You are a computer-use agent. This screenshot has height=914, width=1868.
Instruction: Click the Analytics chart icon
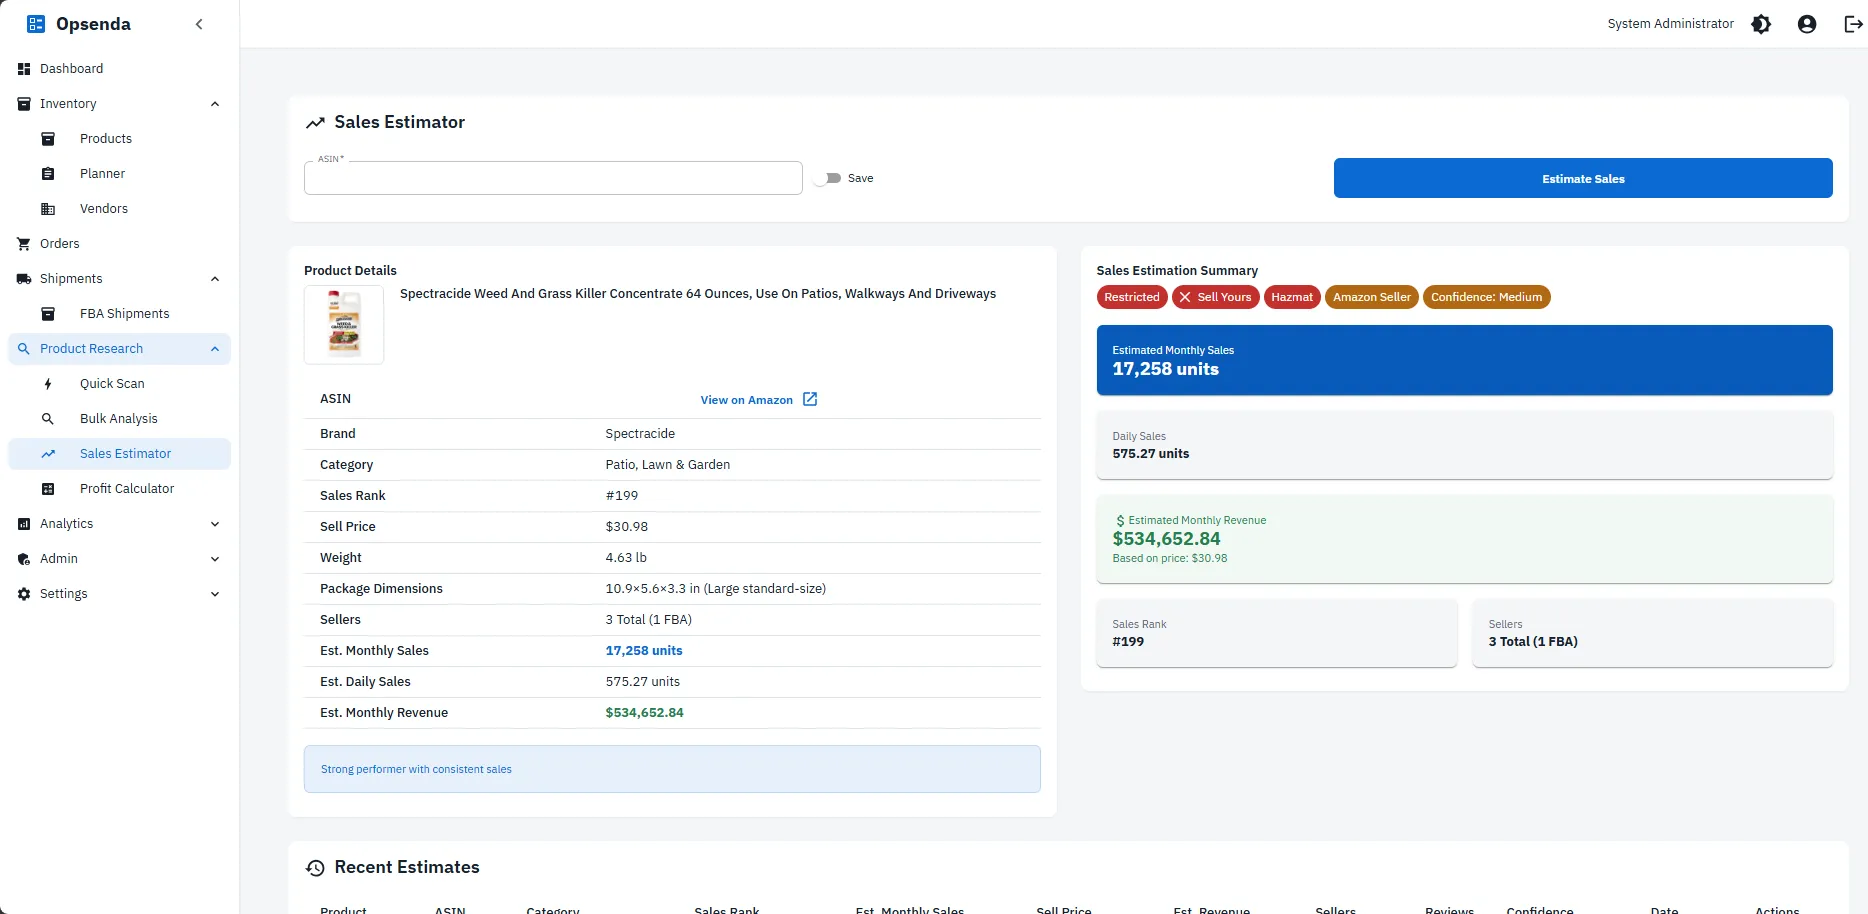coord(24,524)
